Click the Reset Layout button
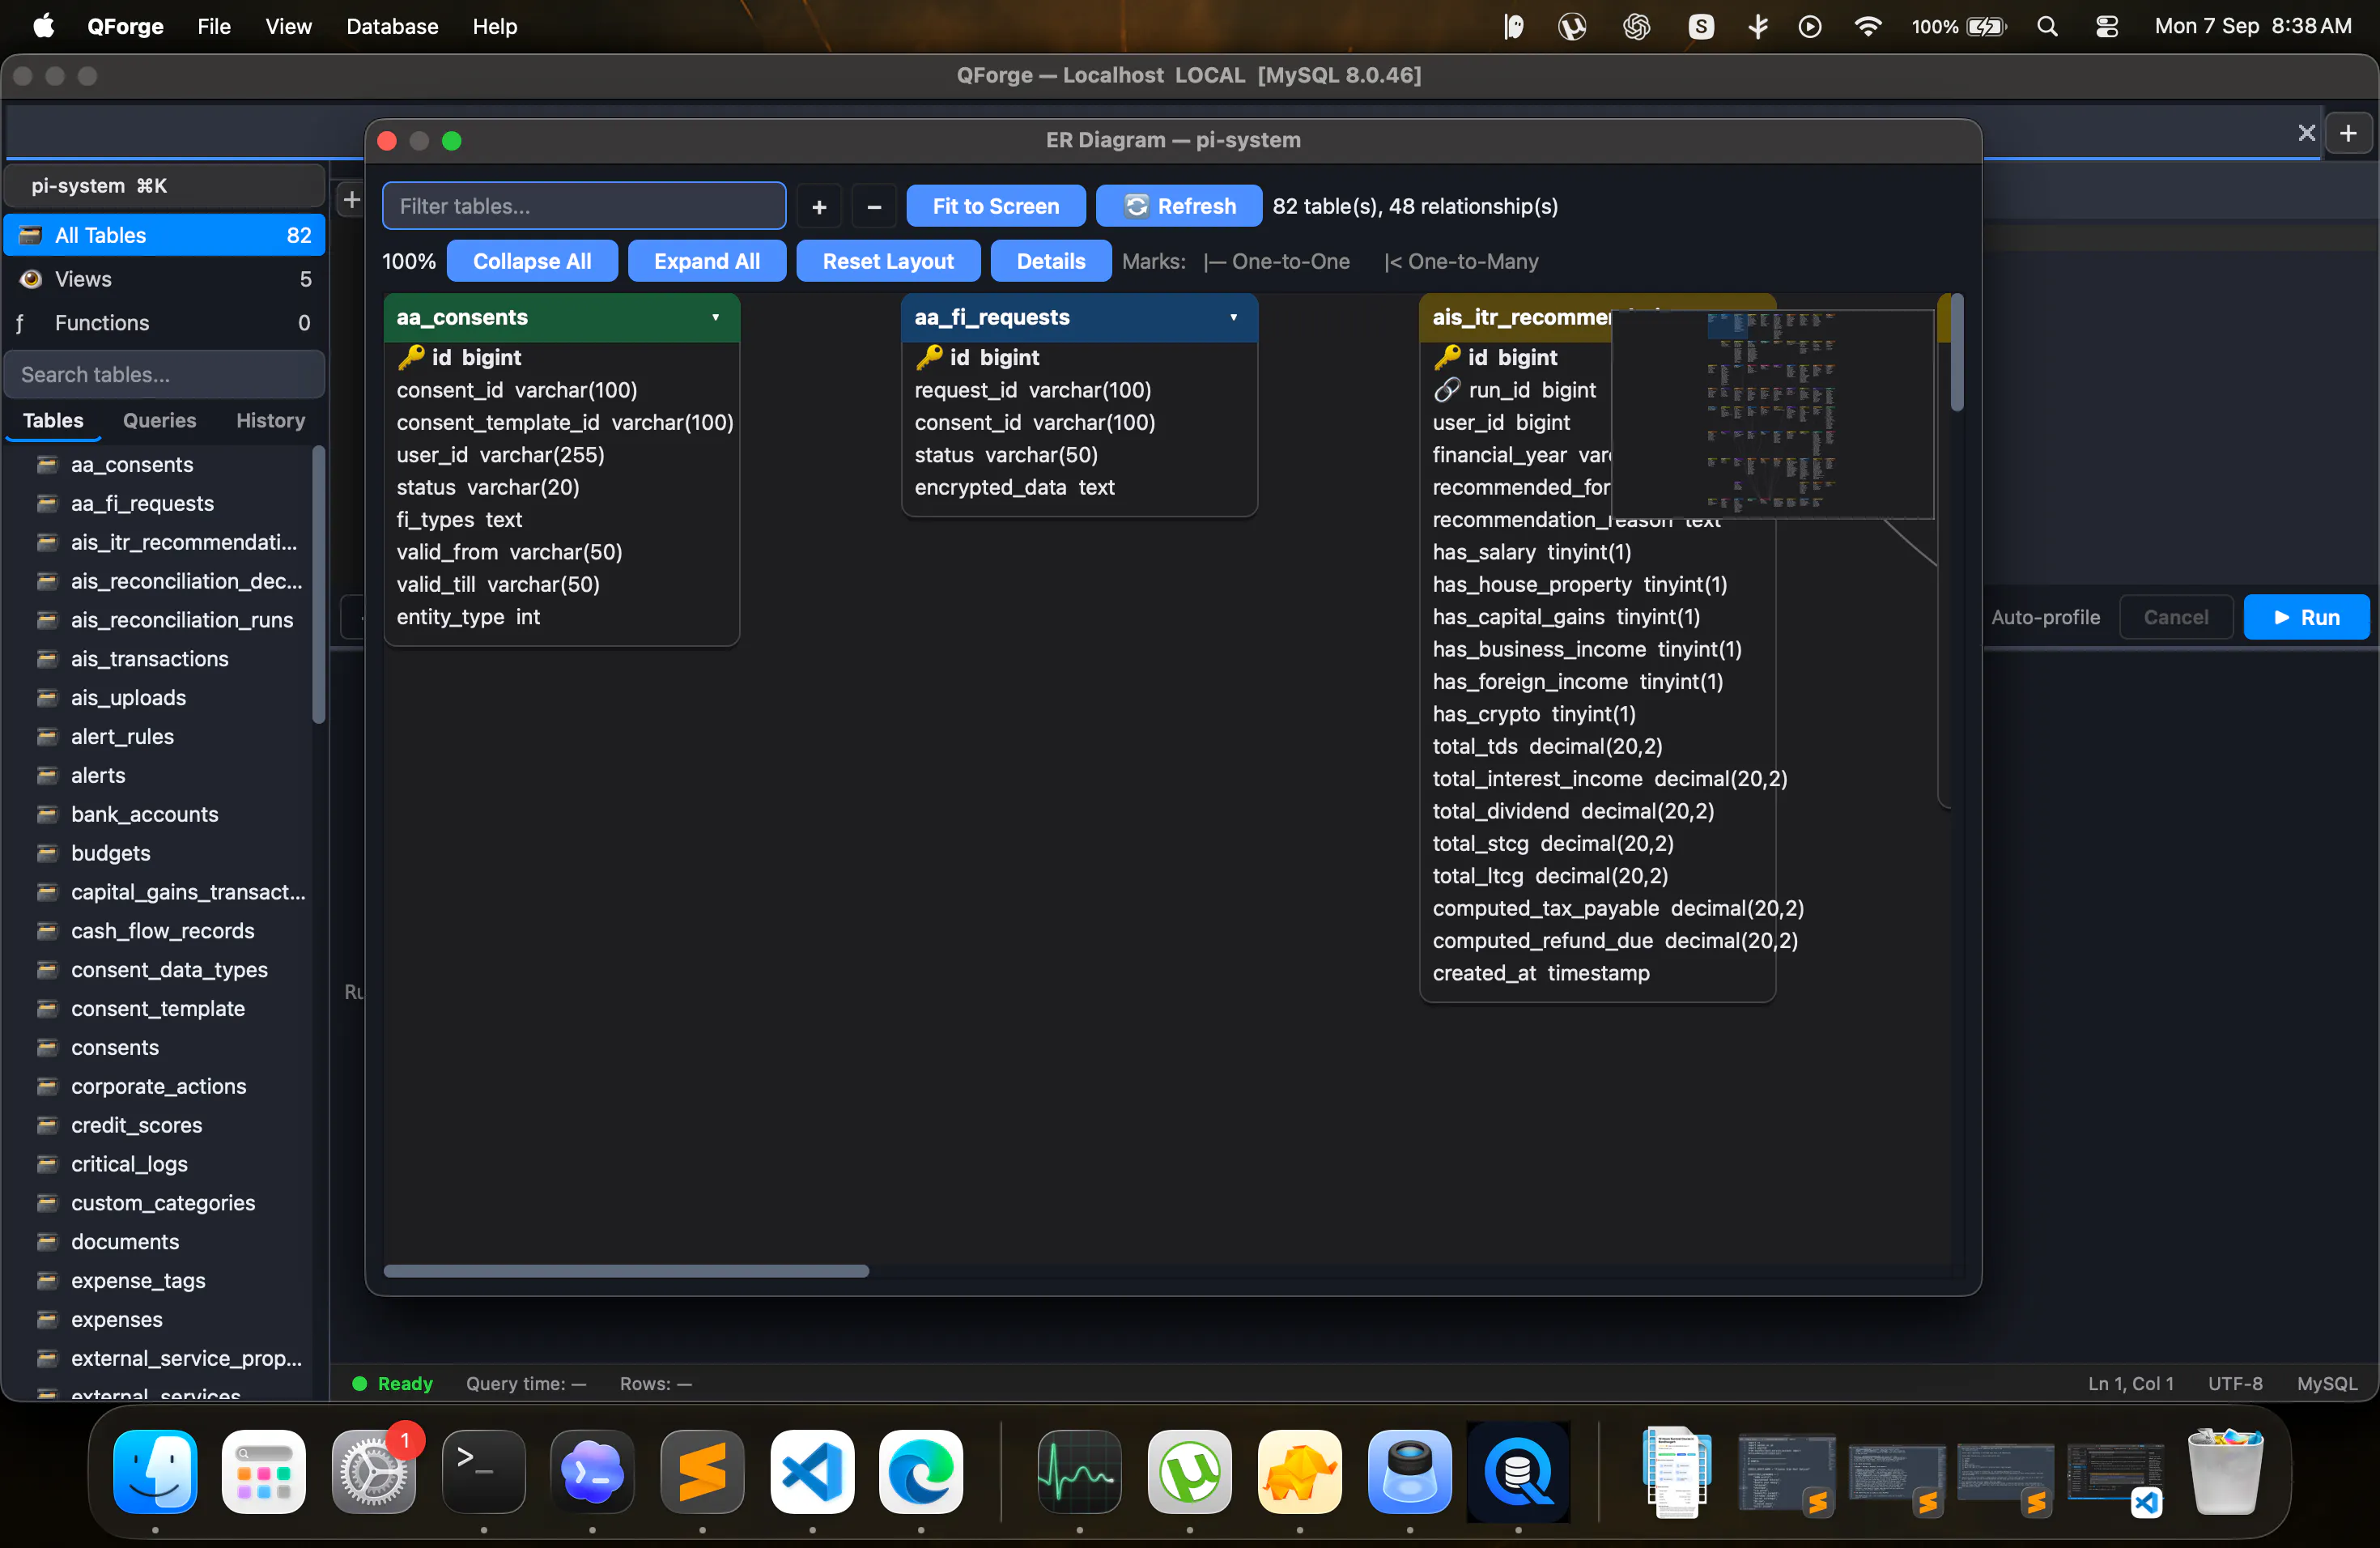 [x=888, y=262]
